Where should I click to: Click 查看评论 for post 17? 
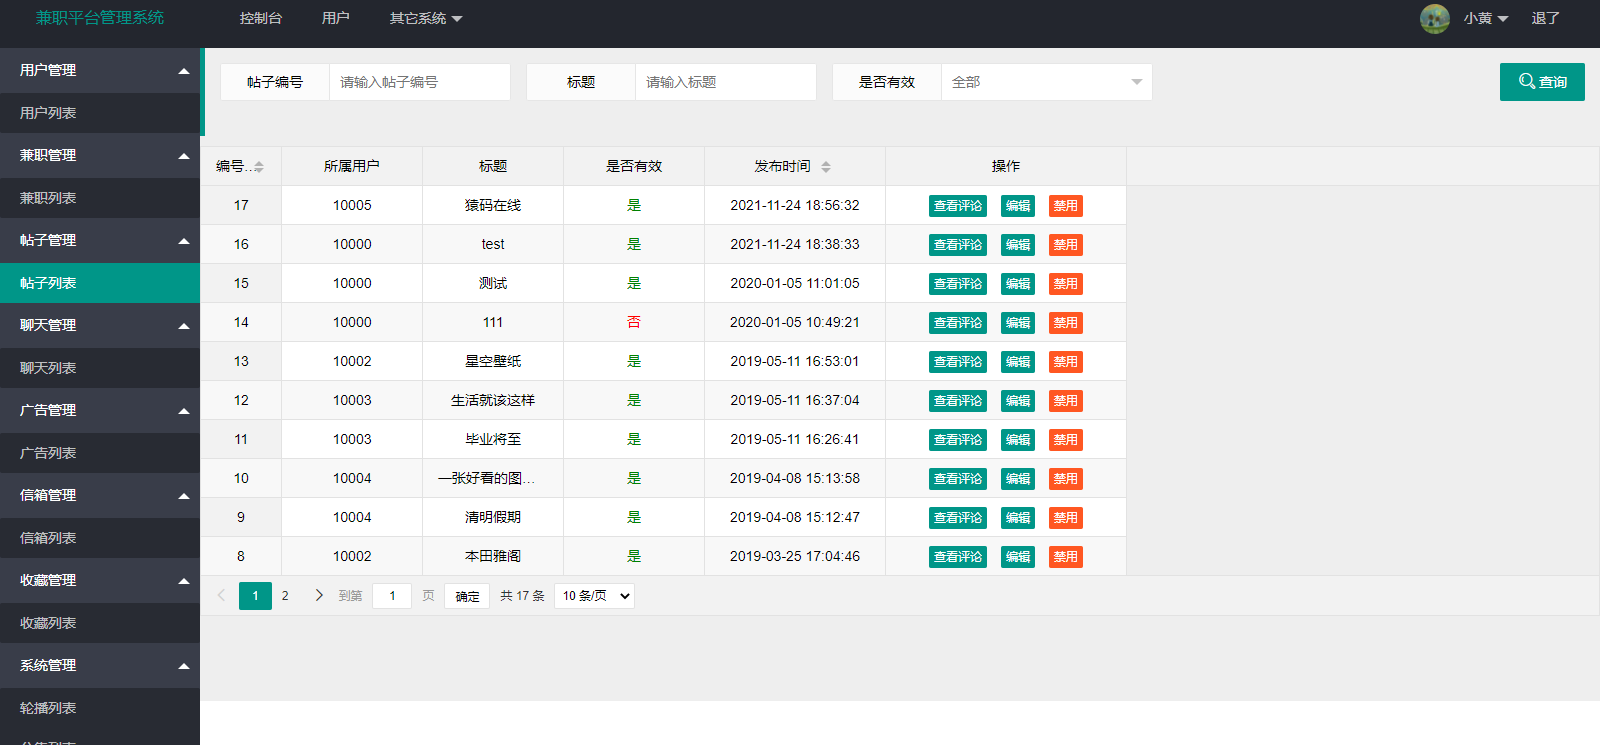(957, 206)
